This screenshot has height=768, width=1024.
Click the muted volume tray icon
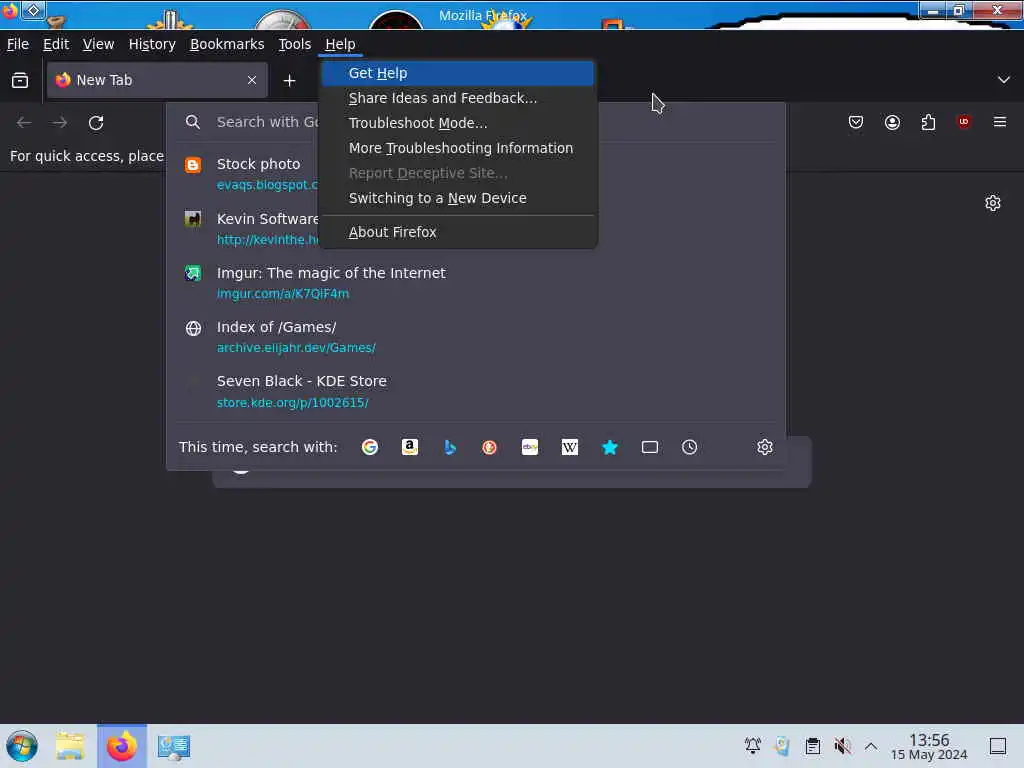tap(842, 745)
